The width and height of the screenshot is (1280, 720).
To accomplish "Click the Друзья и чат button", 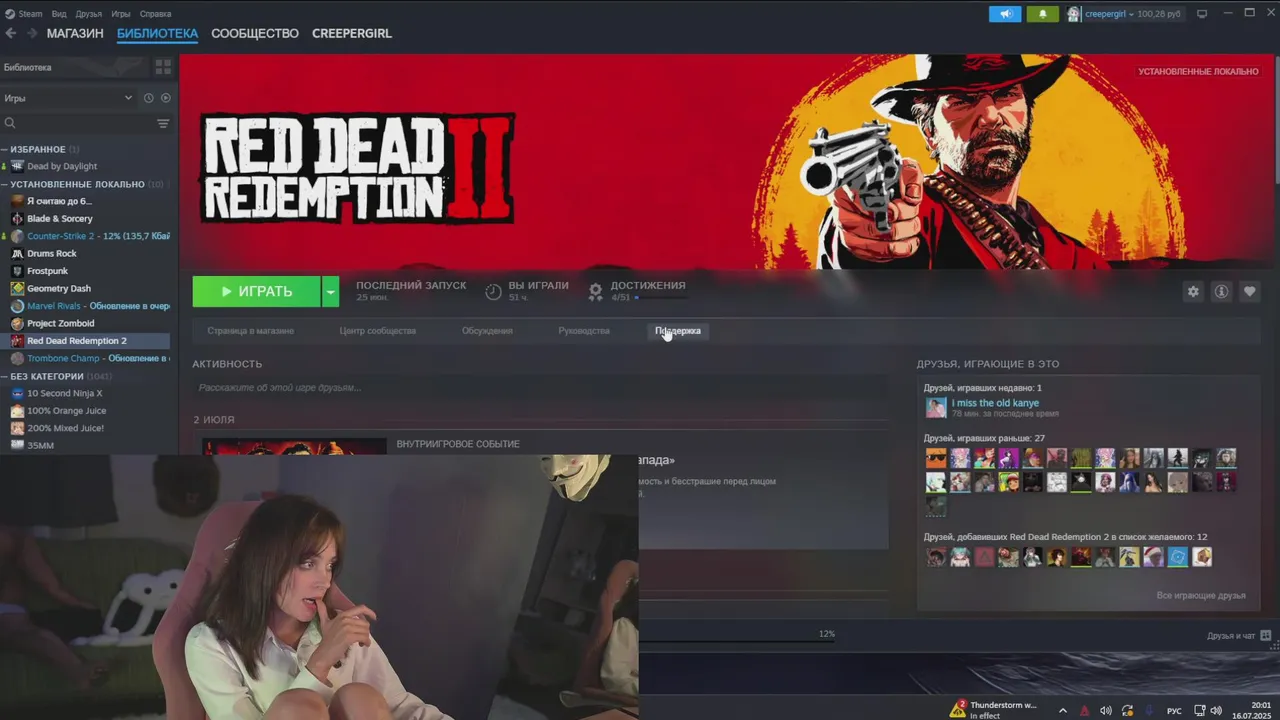I will point(1231,635).
